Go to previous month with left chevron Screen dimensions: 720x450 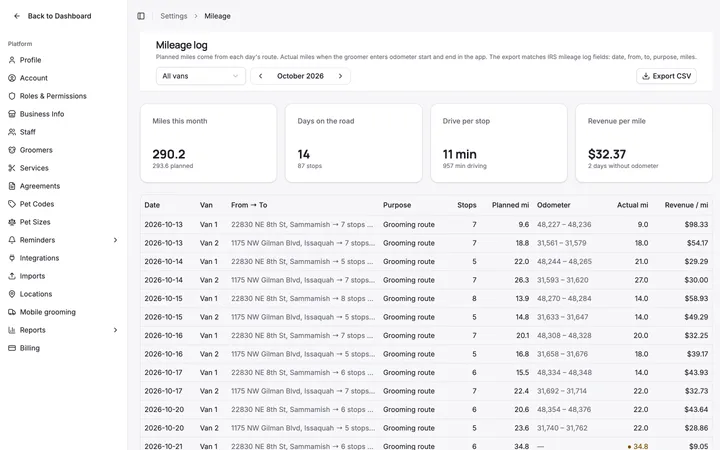point(260,76)
